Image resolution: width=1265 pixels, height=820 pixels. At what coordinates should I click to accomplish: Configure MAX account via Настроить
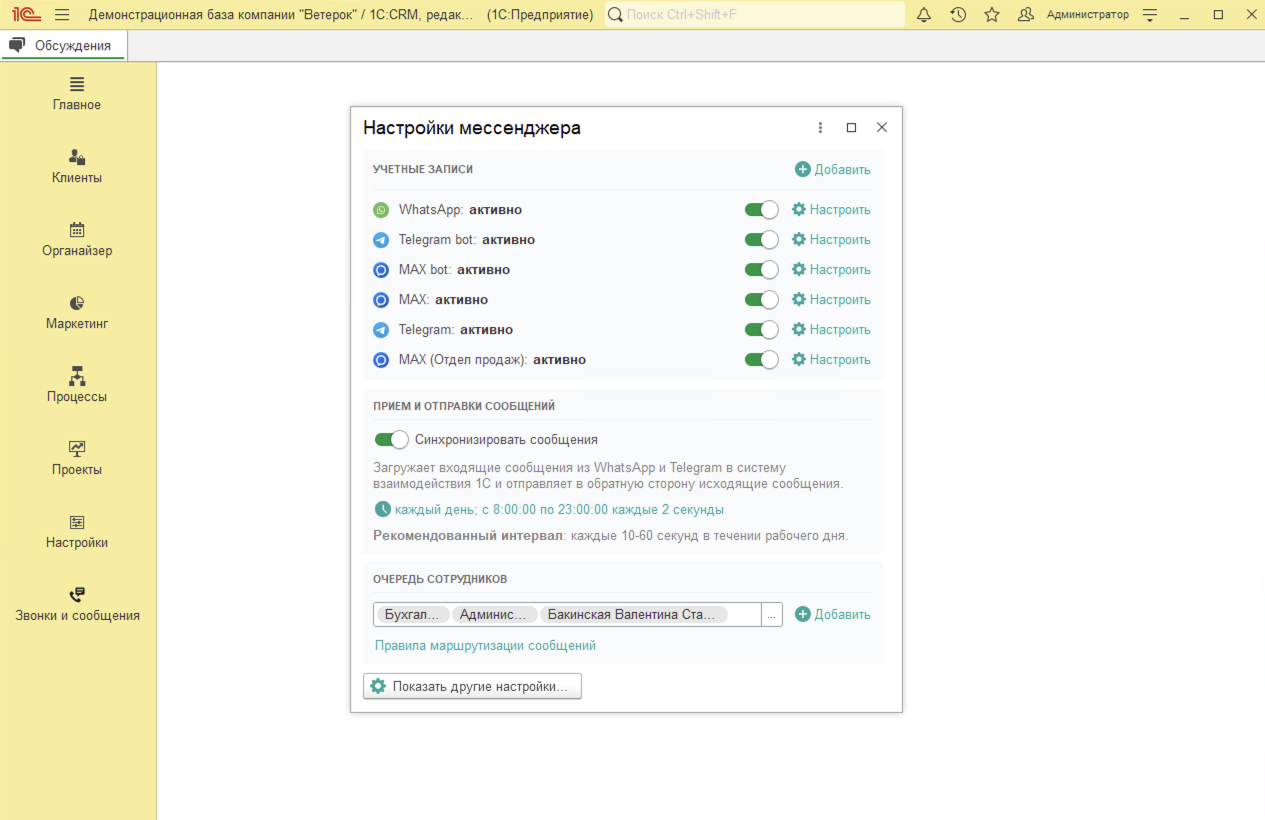tap(831, 300)
